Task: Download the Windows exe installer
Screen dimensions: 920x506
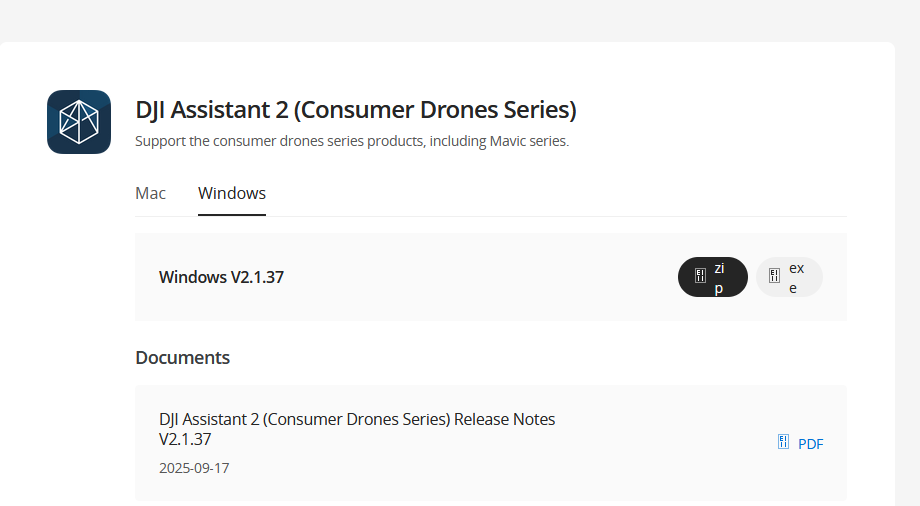Action: 789,277
